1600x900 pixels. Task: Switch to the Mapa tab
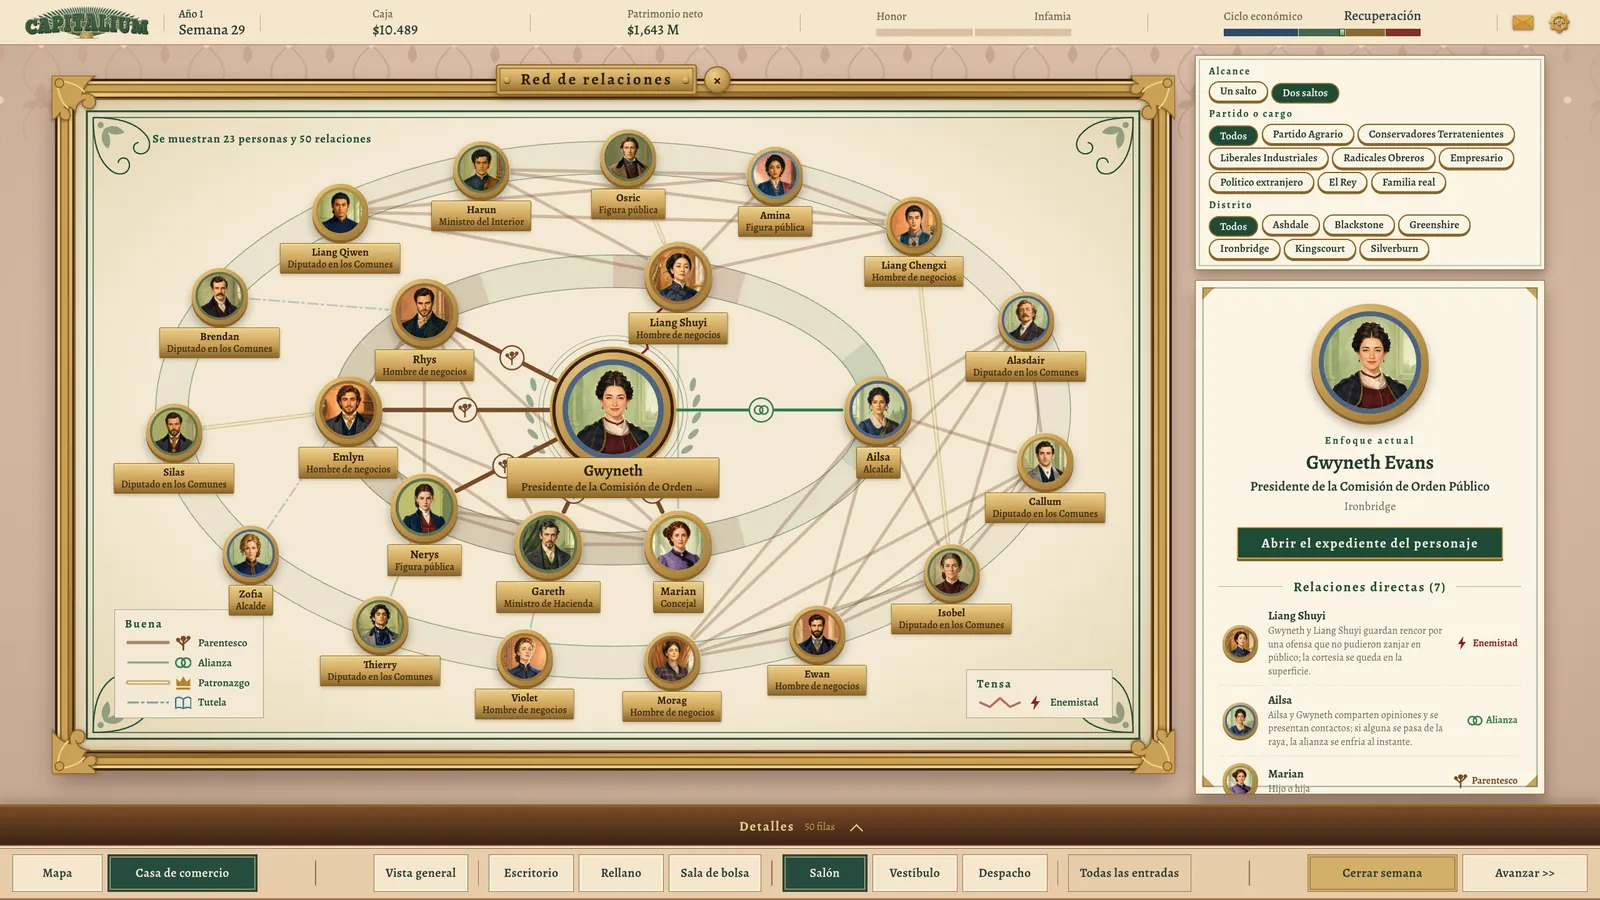pos(57,873)
